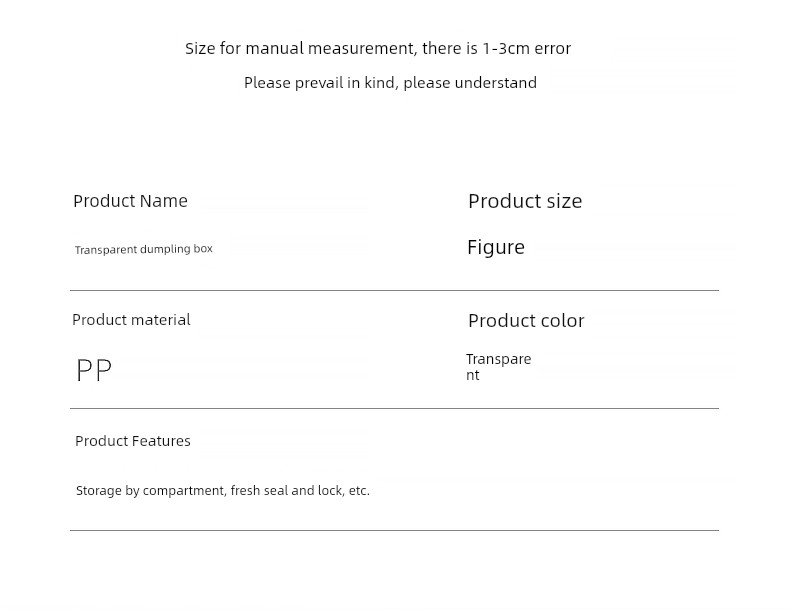Select the Product color heading
Screen dimensions: 790x610
tap(526, 321)
